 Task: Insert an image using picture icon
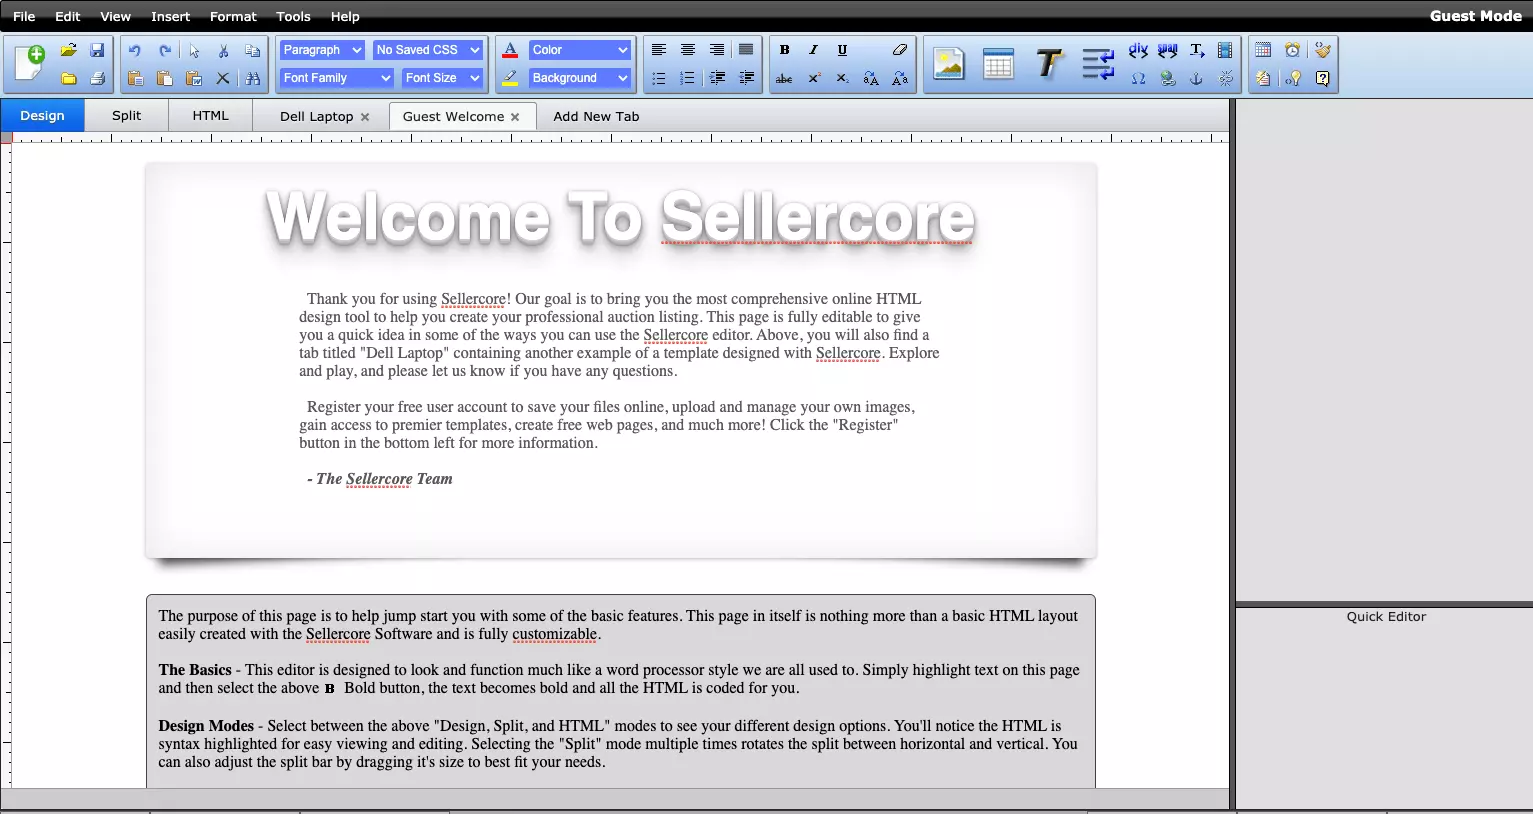pos(948,64)
